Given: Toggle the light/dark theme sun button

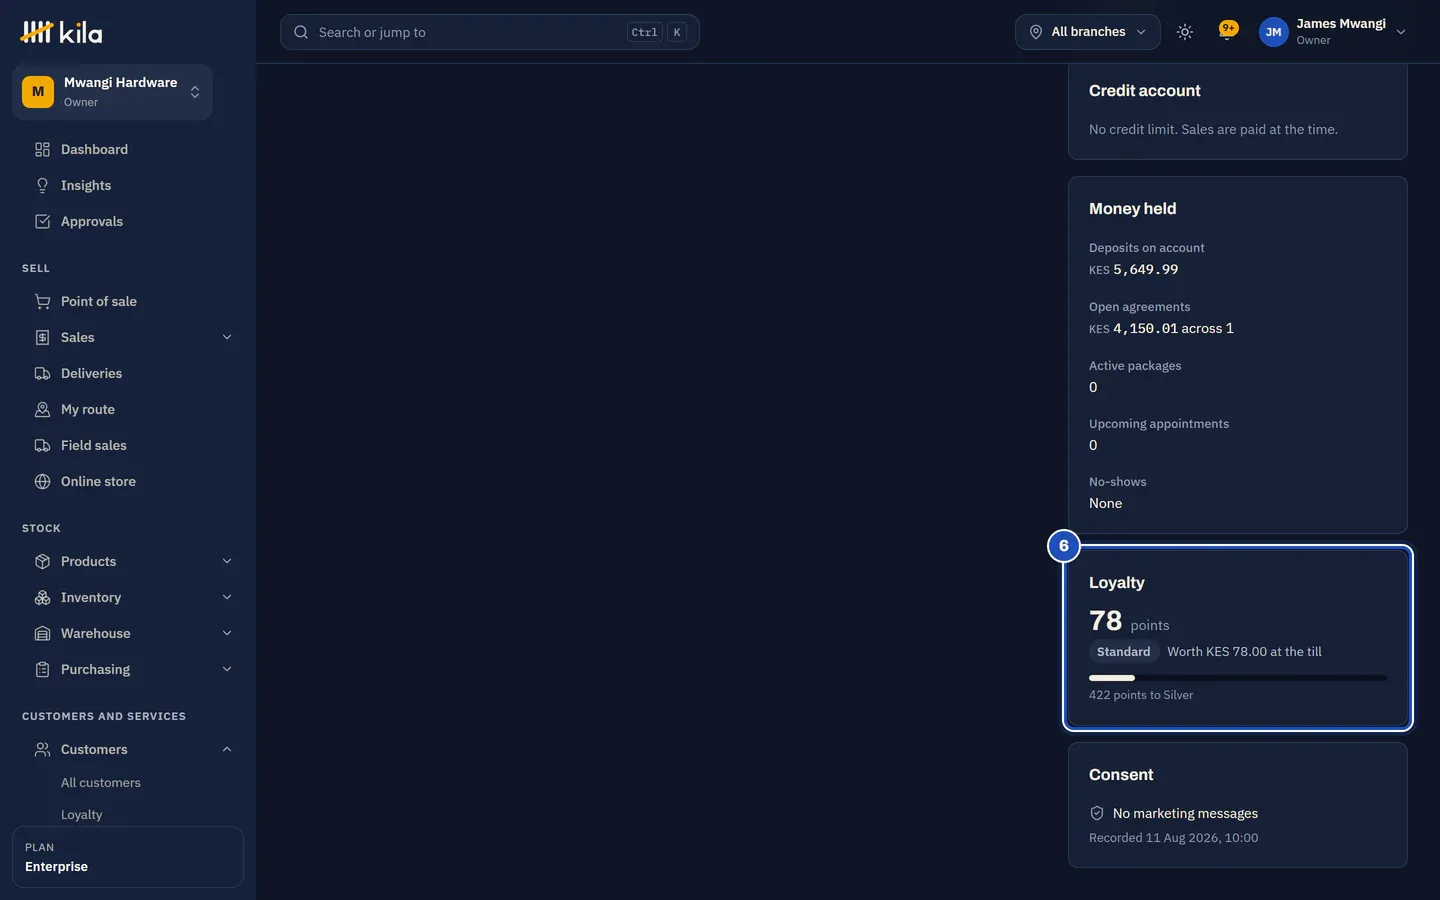Looking at the screenshot, I should pos(1185,32).
